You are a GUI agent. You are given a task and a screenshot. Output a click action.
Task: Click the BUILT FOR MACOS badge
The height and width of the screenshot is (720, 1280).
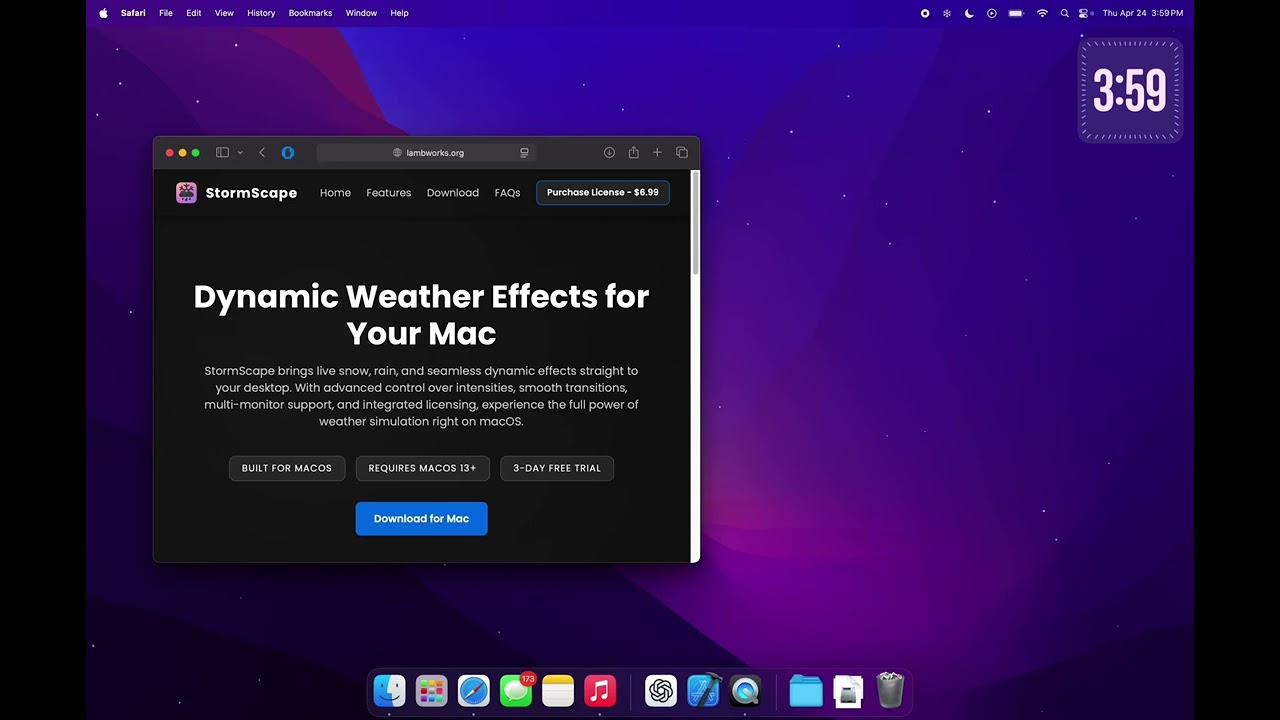point(287,468)
